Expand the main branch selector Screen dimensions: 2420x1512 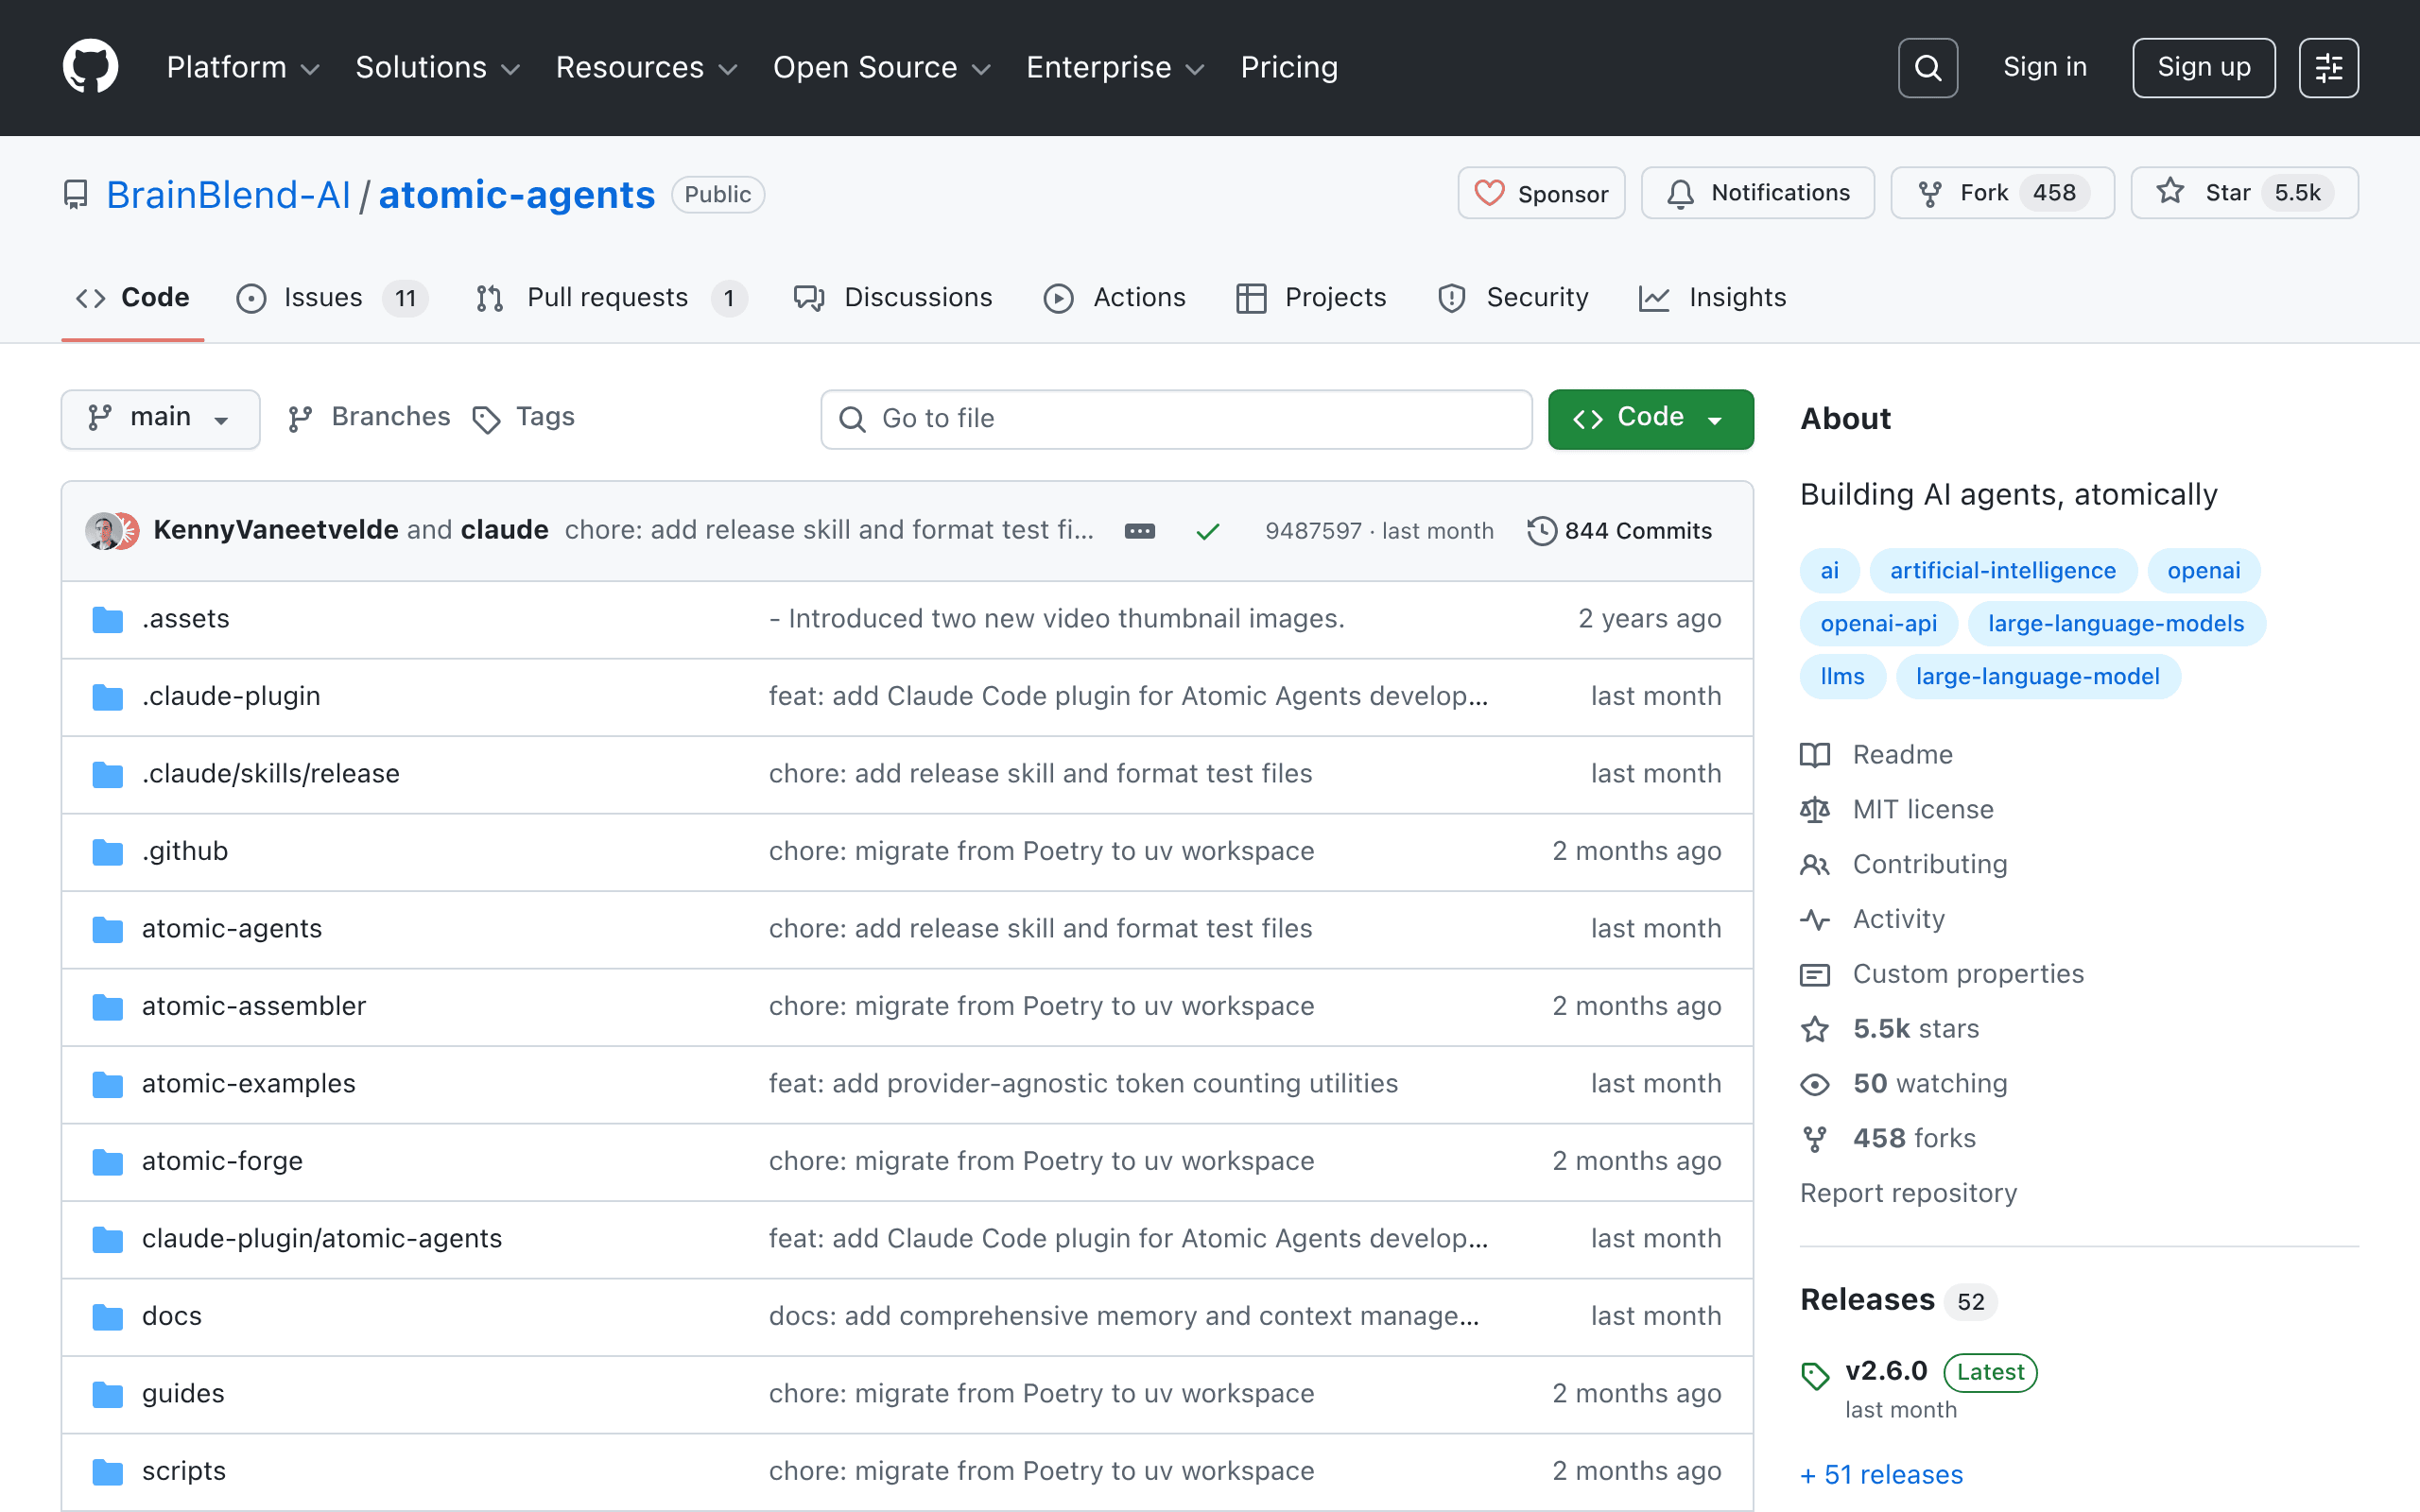(160, 418)
